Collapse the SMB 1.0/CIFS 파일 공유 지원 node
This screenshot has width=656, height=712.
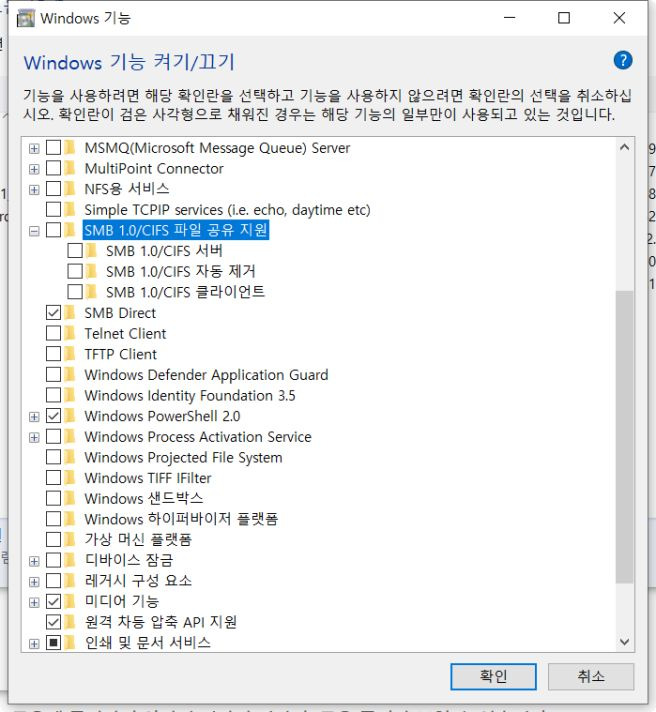[34, 231]
